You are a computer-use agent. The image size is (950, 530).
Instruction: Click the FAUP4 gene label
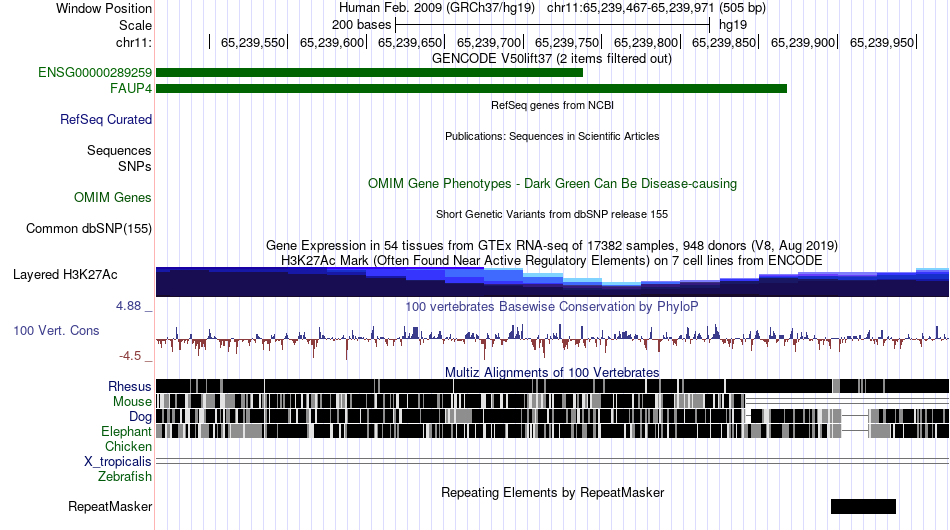click(x=131, y=88)
